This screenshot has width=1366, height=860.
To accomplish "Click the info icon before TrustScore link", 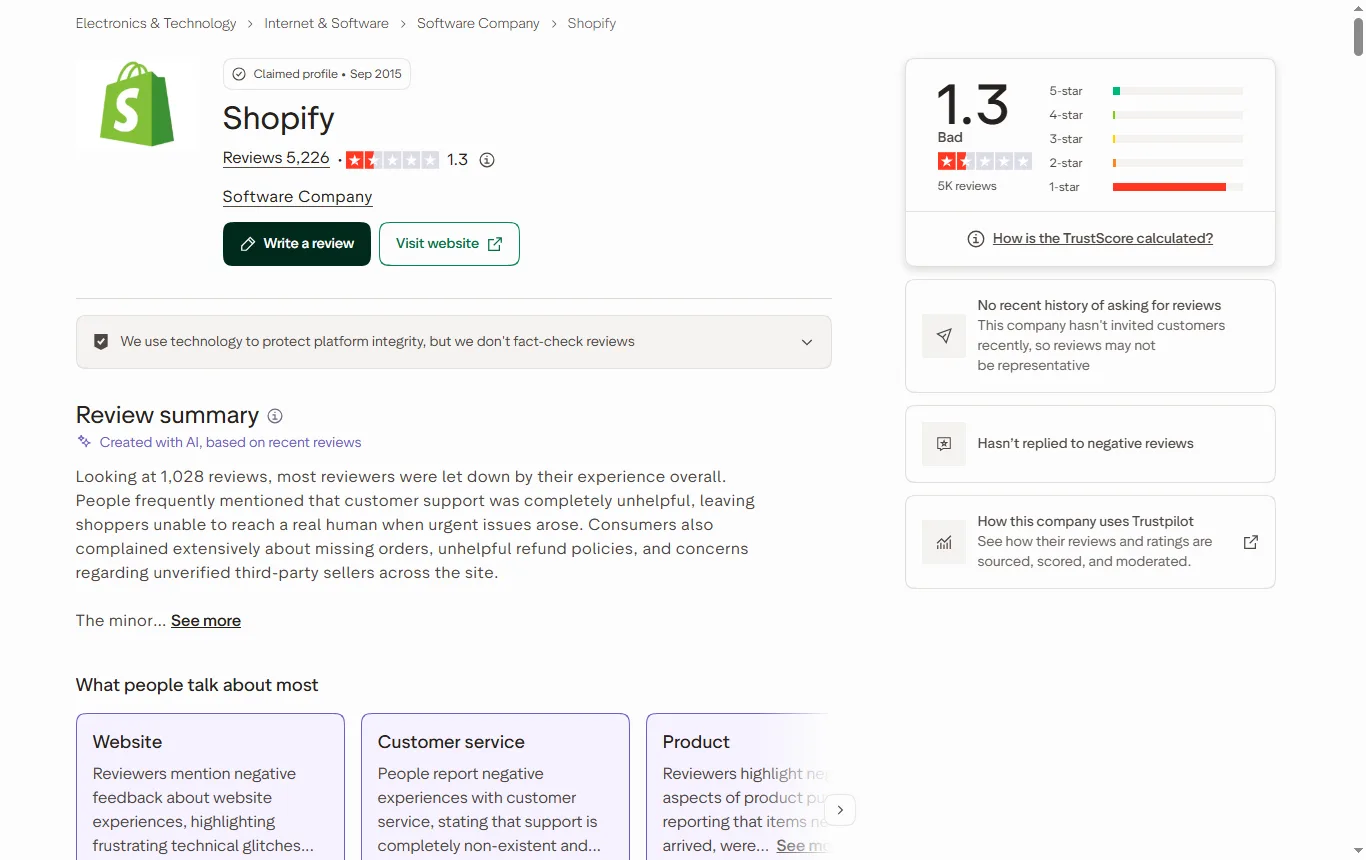I will (x=976, y=239).
